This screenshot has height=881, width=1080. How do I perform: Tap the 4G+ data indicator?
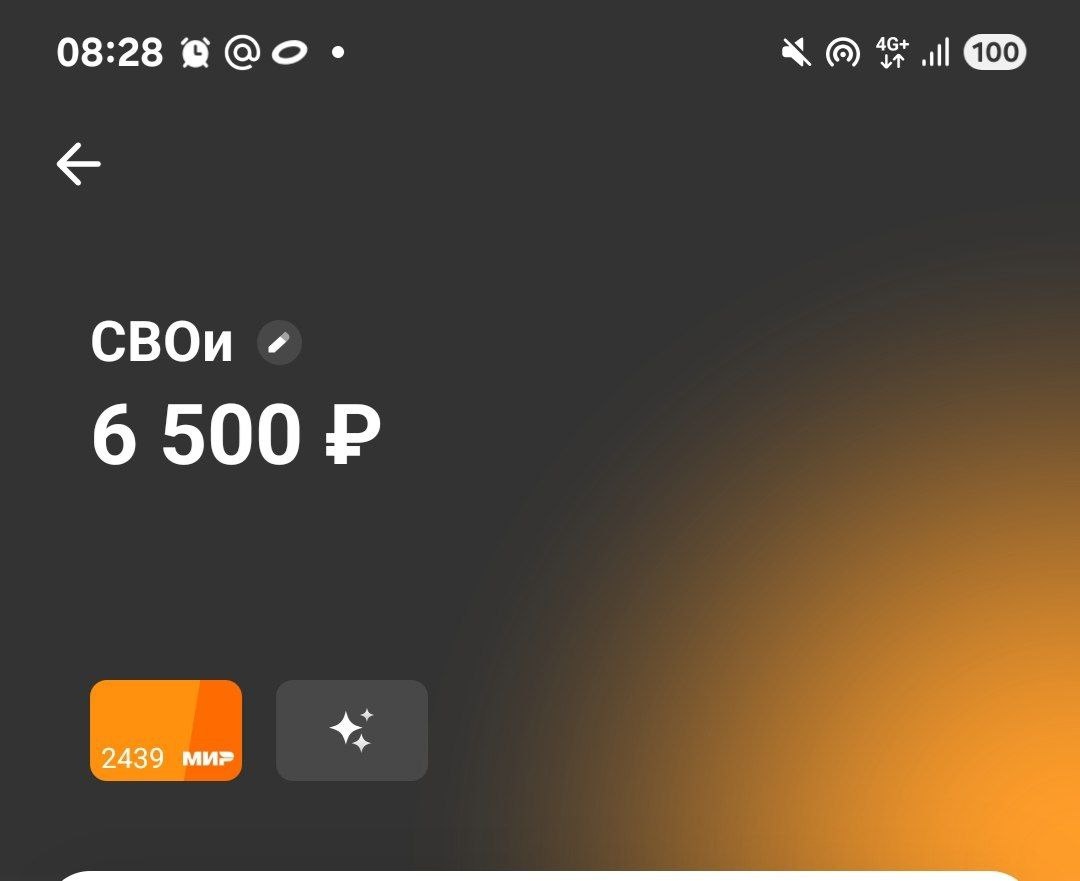coord(892,52)
